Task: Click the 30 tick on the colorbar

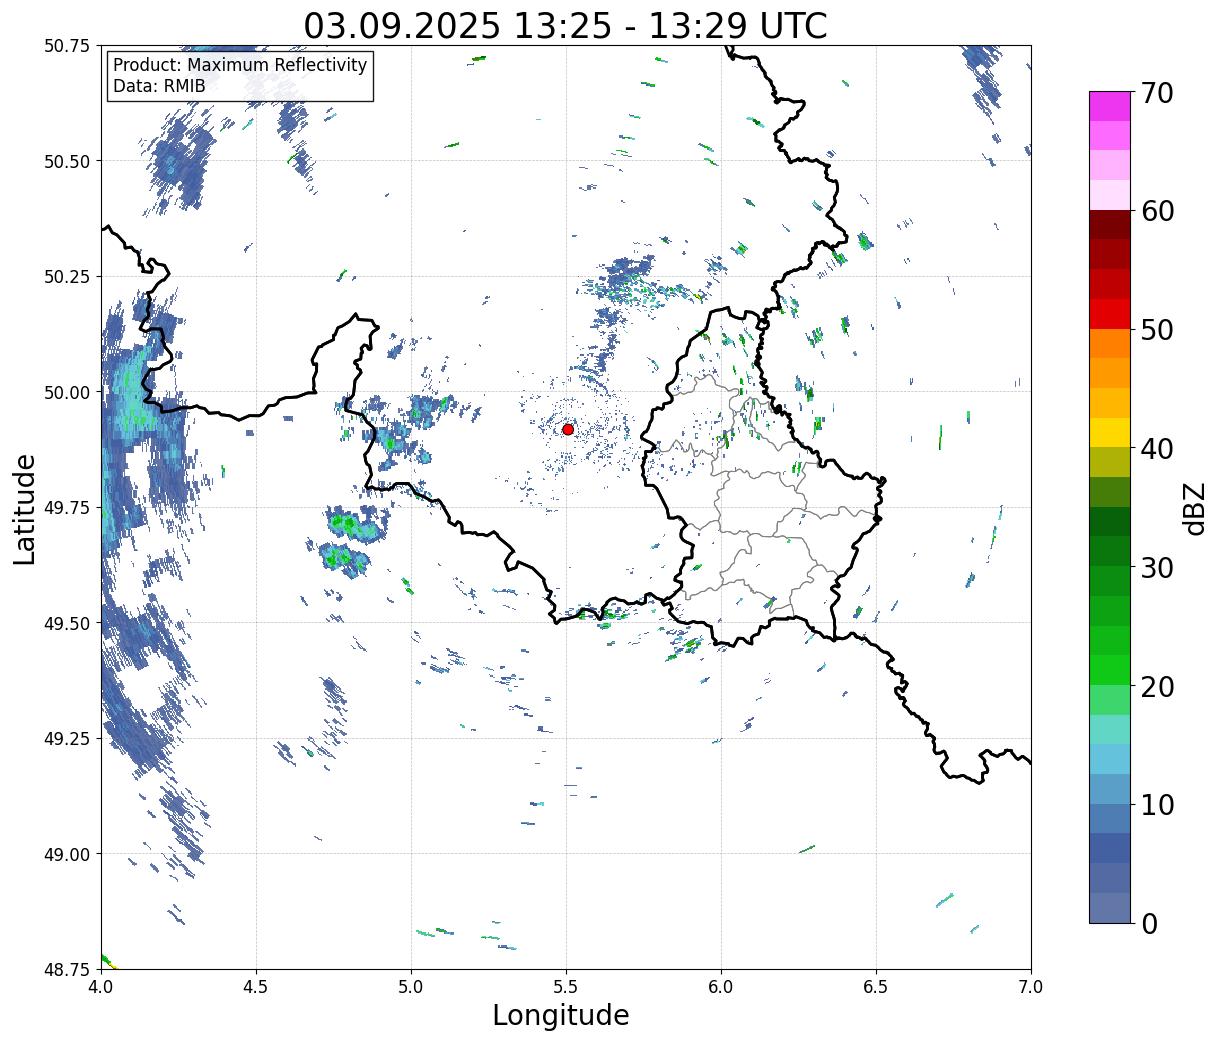Action: pyautogui.click(x=1156, y=567)
